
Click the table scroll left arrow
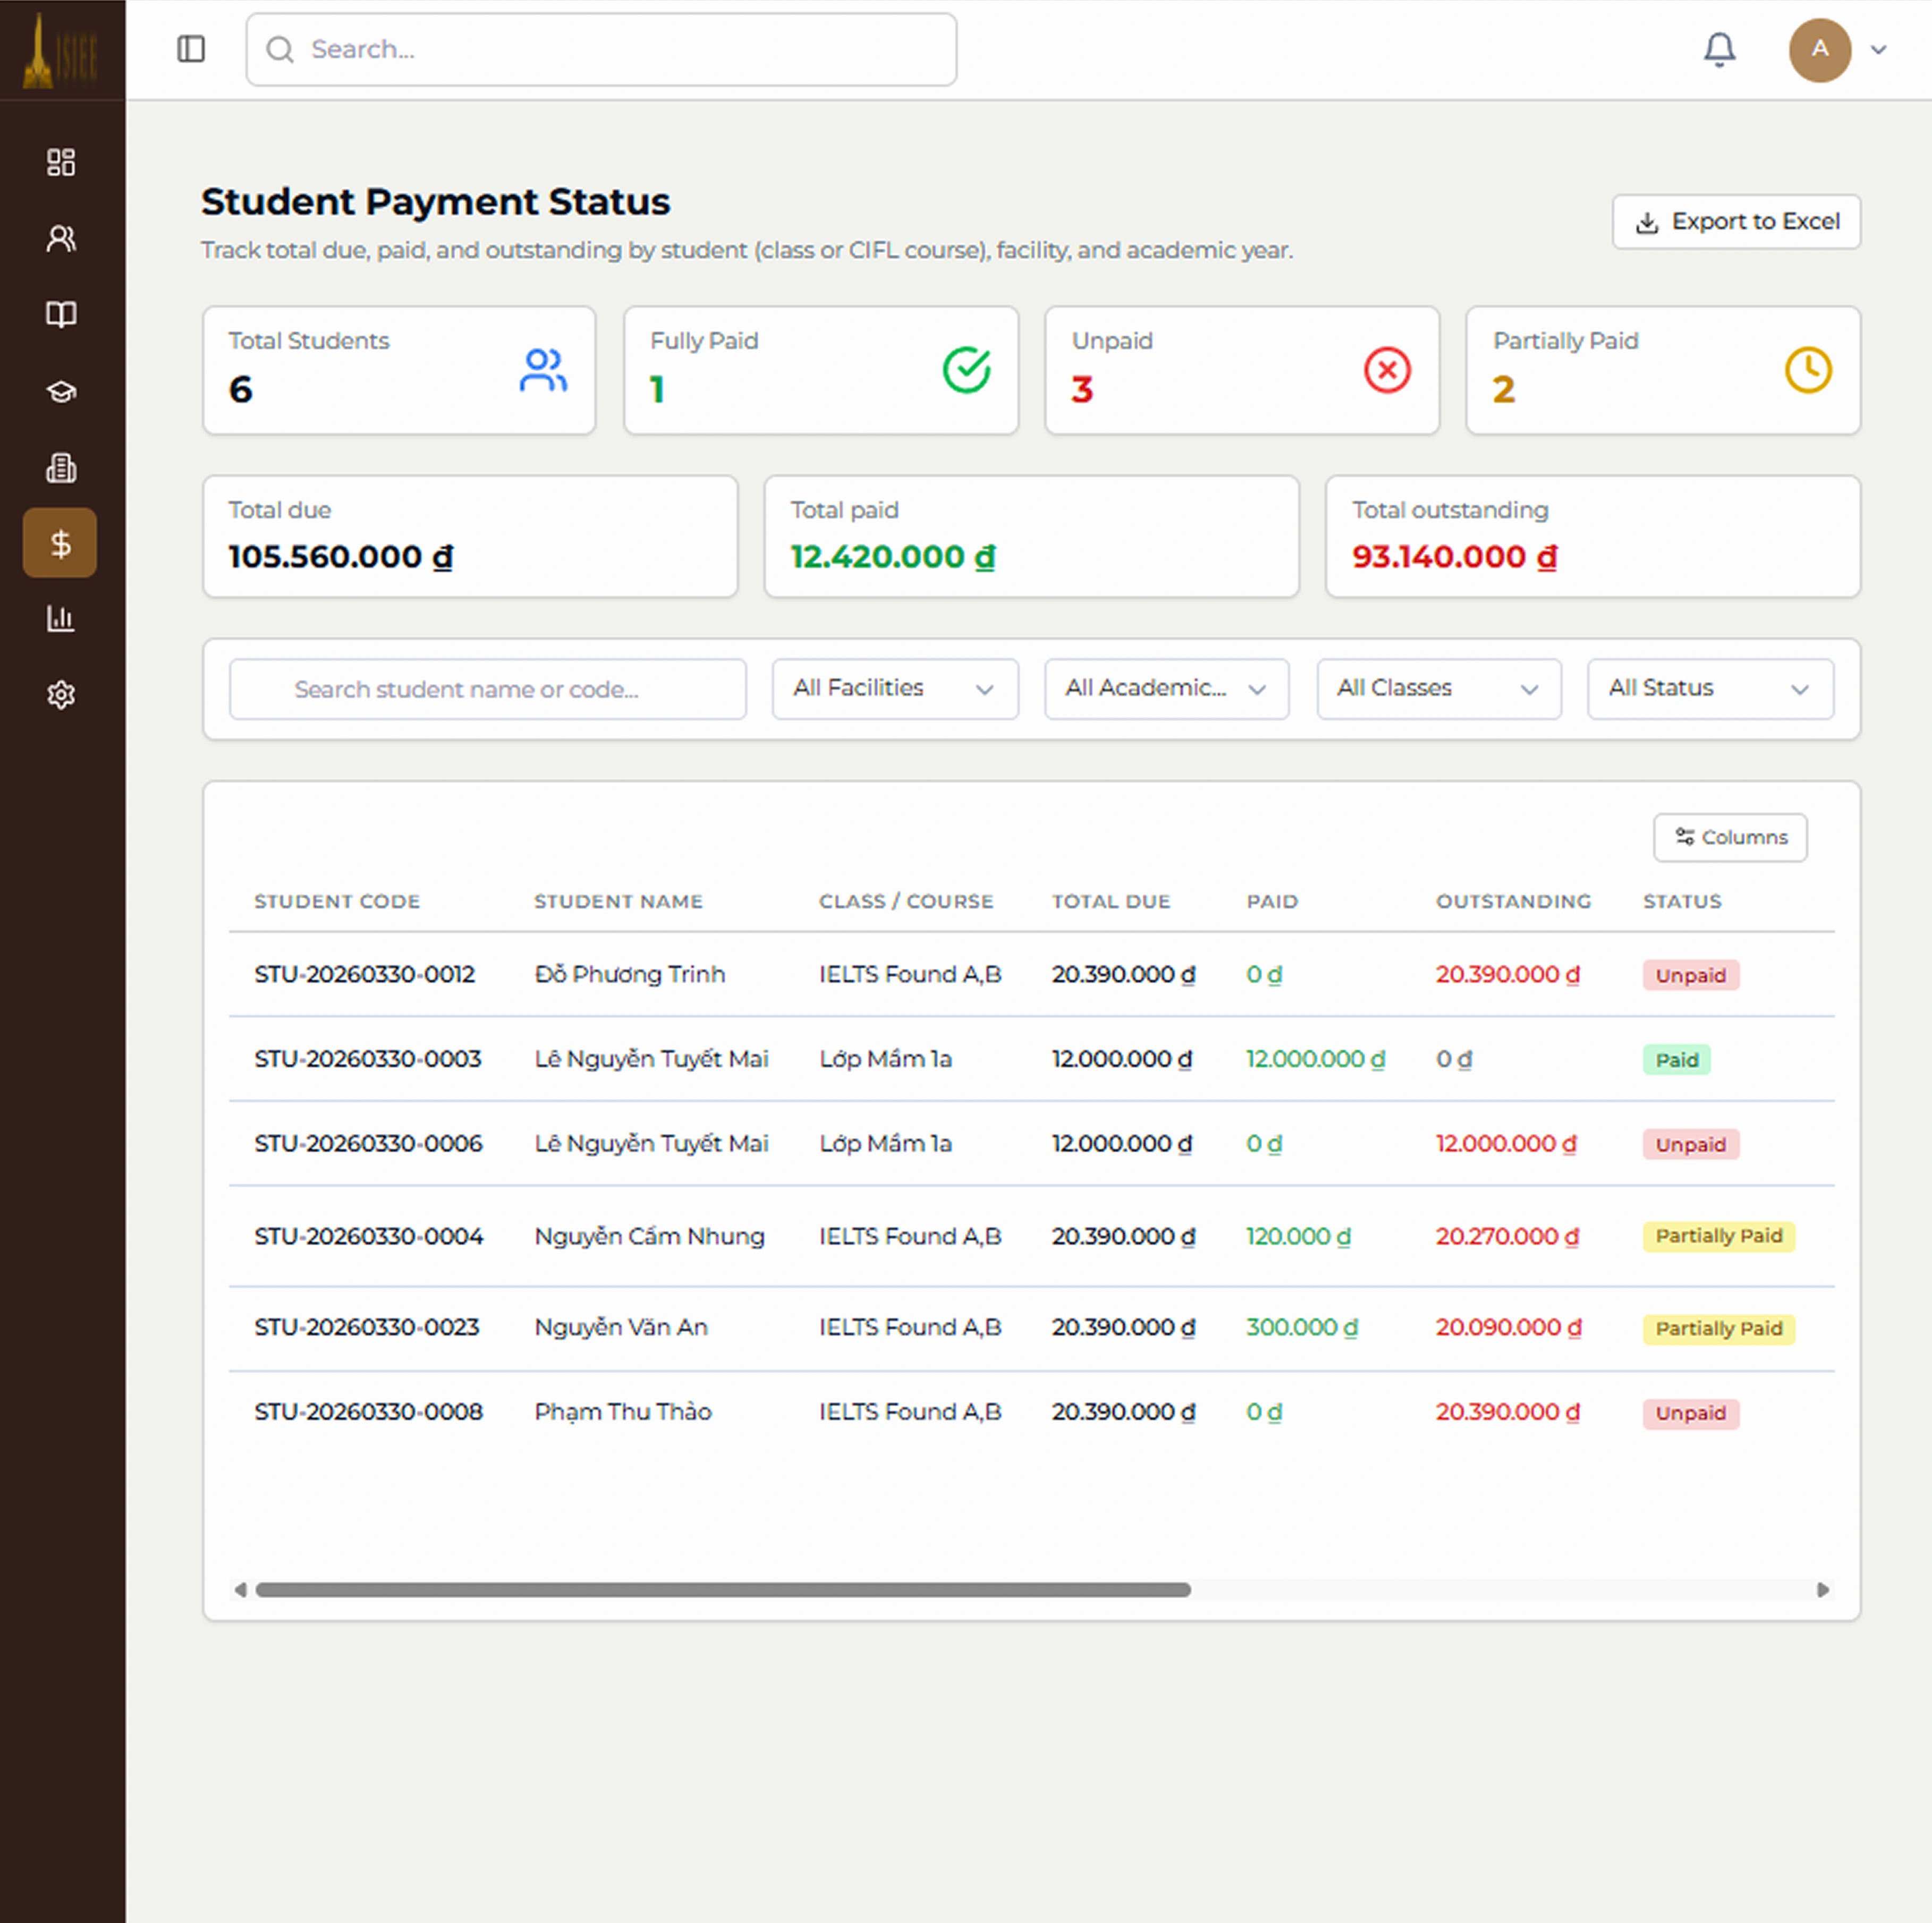coord(240,1590)
